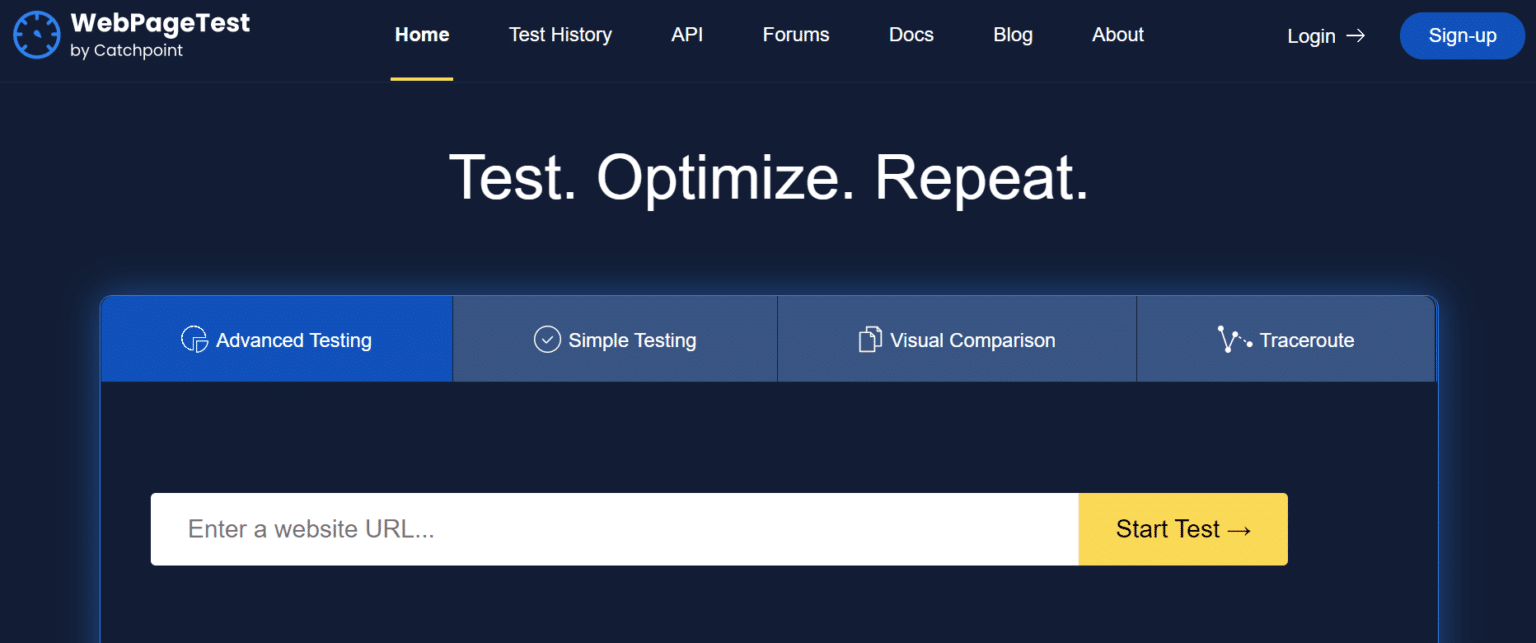
Task: Click the Advanced Testing tab icon
Action: point(194,340)
